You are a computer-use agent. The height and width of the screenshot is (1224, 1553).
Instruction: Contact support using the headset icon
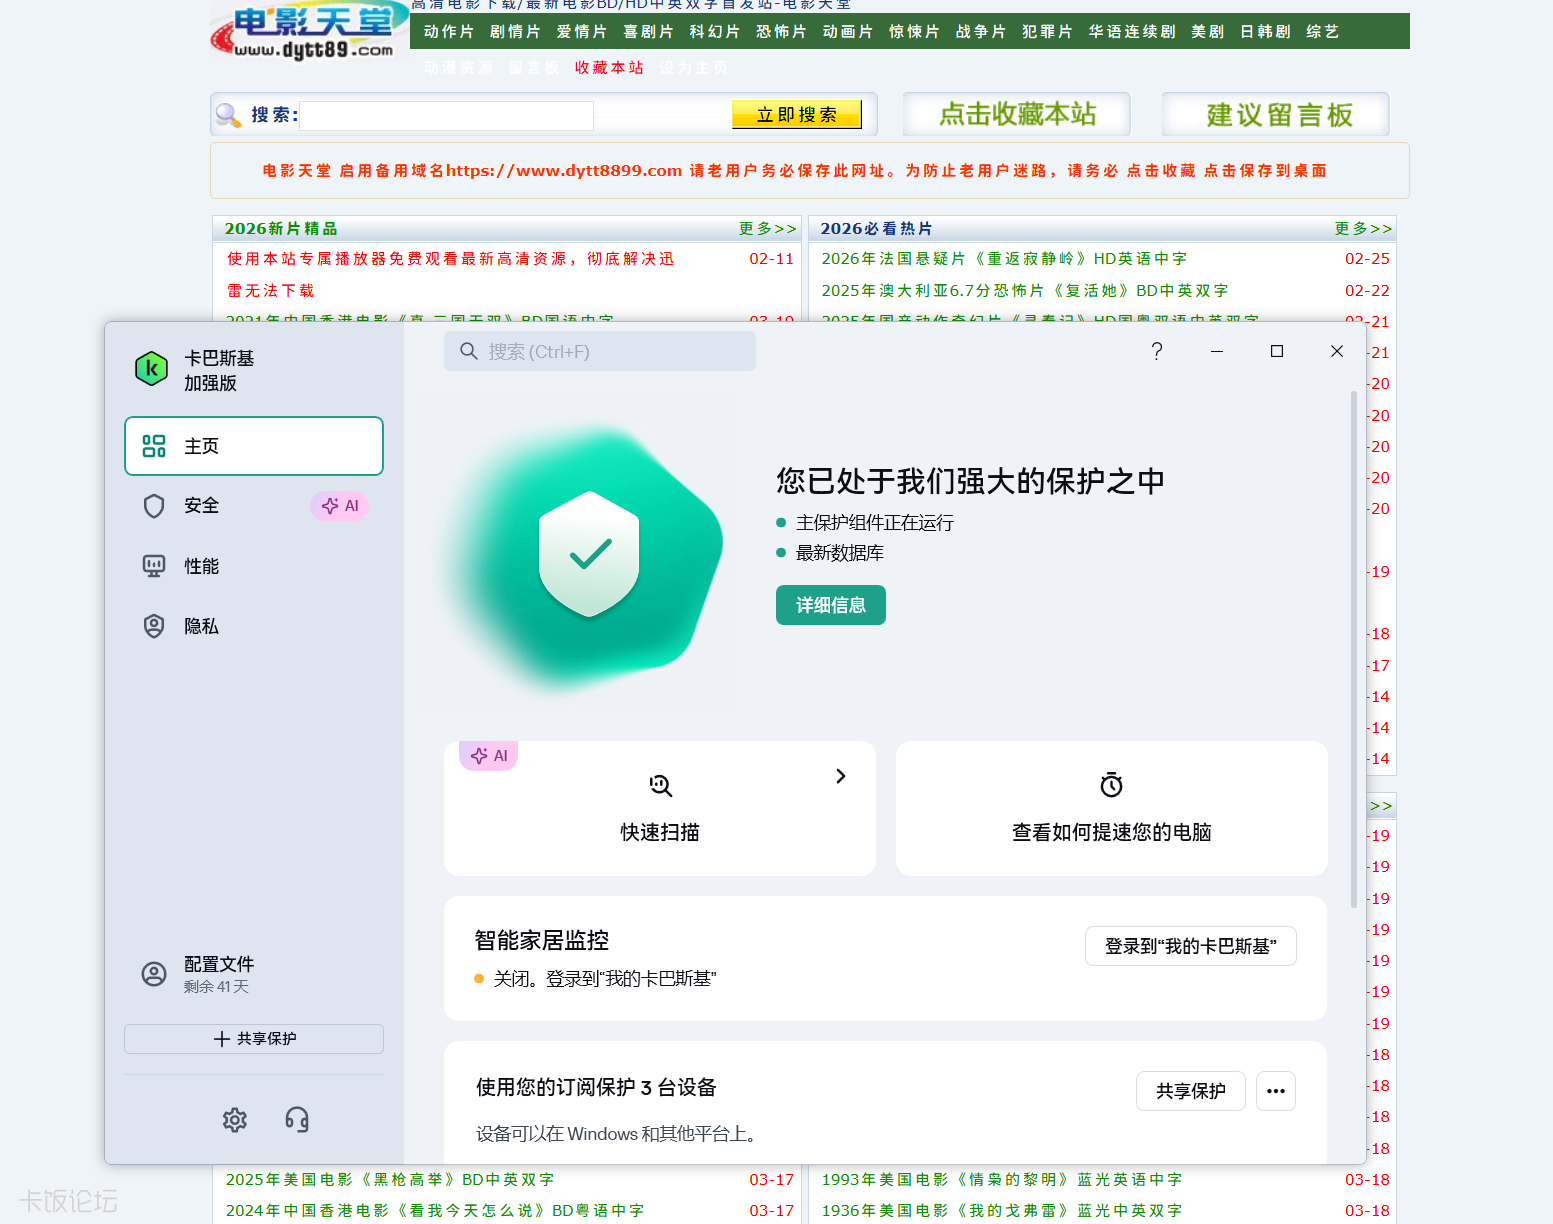coord(296,1119)
